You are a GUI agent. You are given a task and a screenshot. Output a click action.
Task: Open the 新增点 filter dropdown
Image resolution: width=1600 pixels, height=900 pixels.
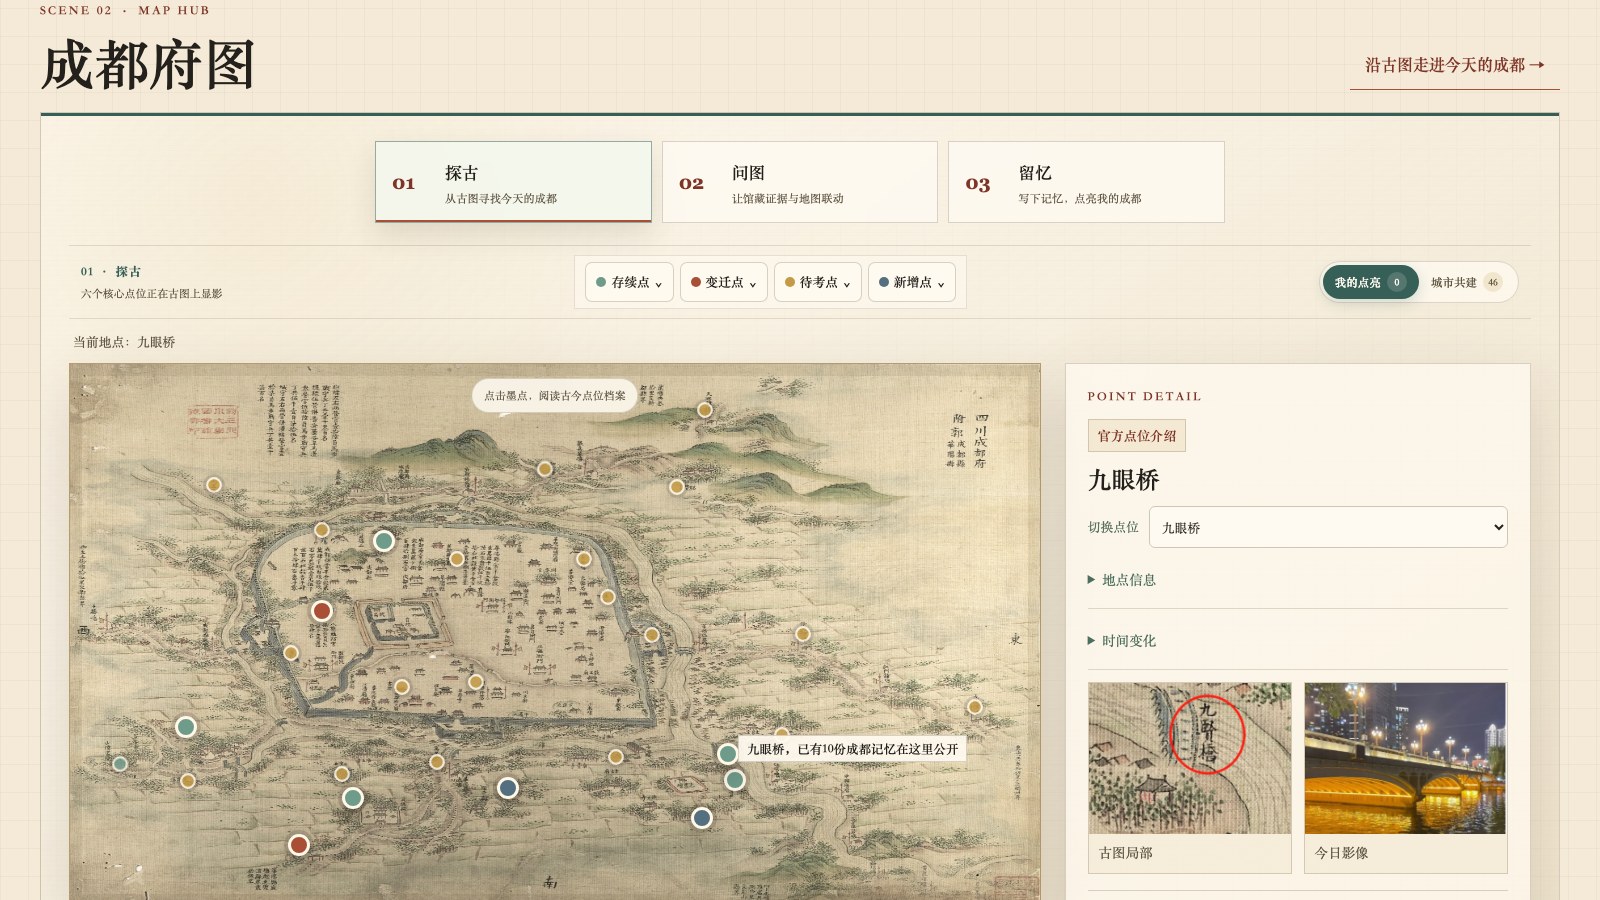tap(912, 282)
